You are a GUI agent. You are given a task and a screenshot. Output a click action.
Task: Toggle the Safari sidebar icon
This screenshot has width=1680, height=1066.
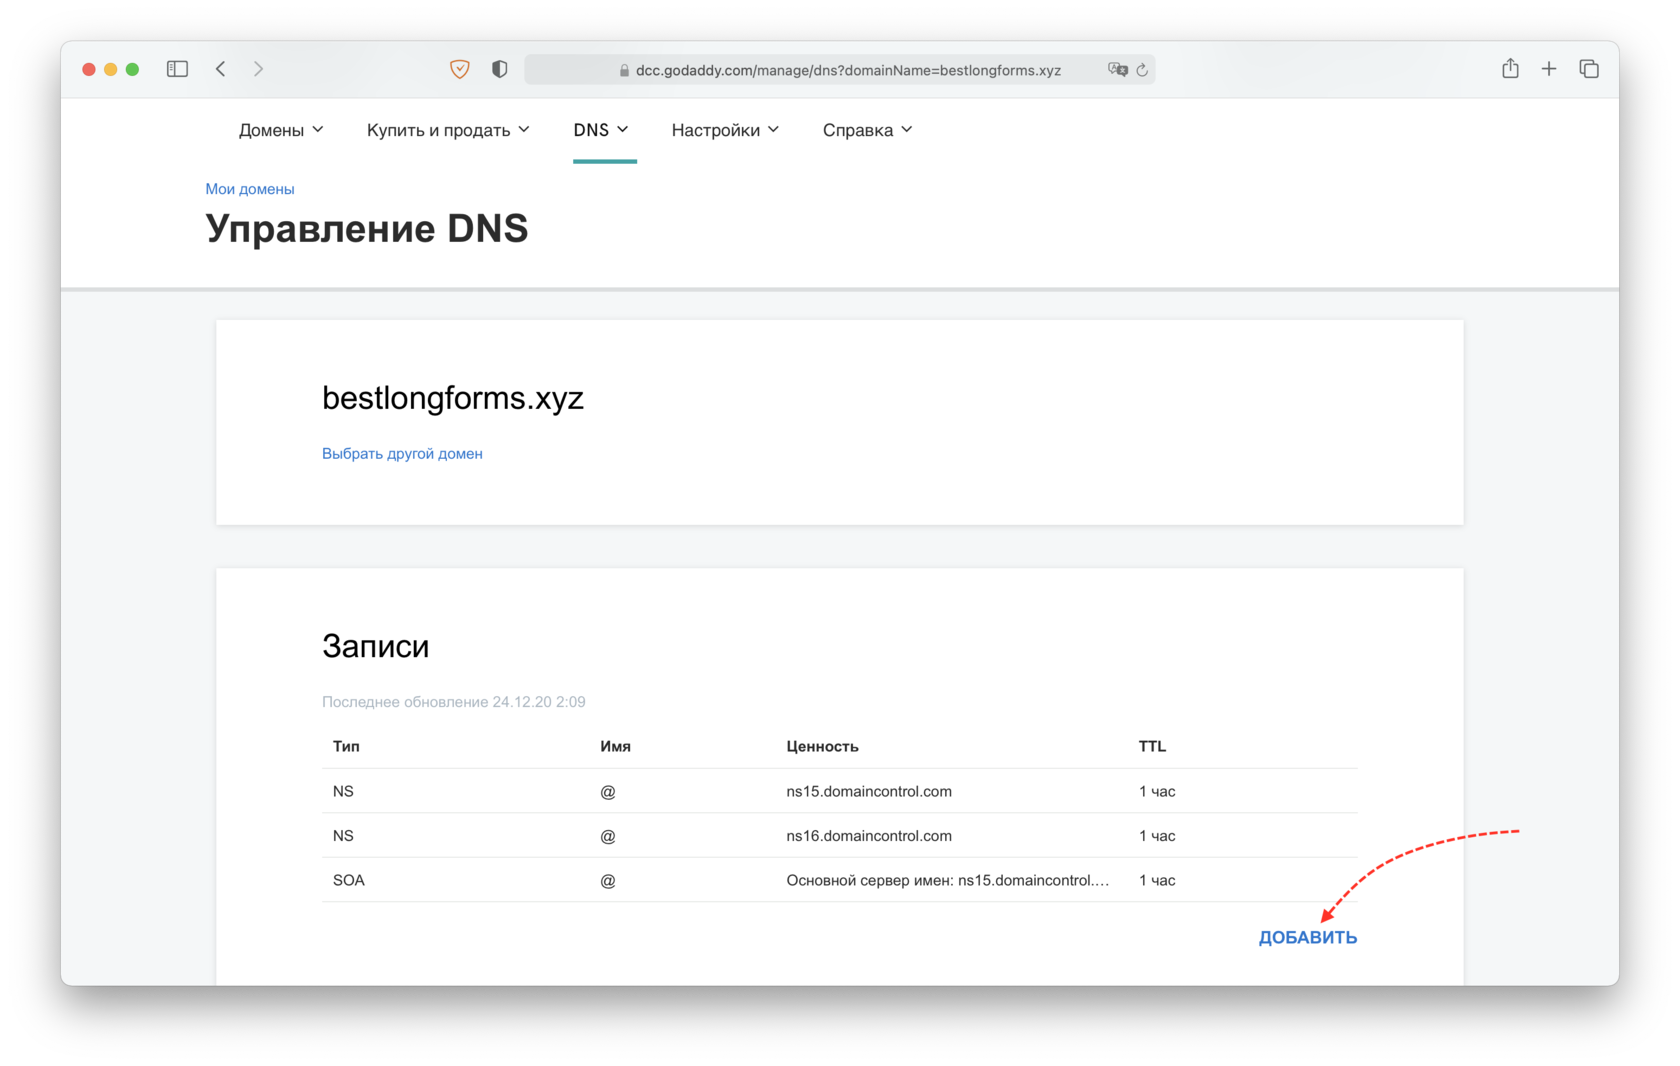[x=177, y=69]
